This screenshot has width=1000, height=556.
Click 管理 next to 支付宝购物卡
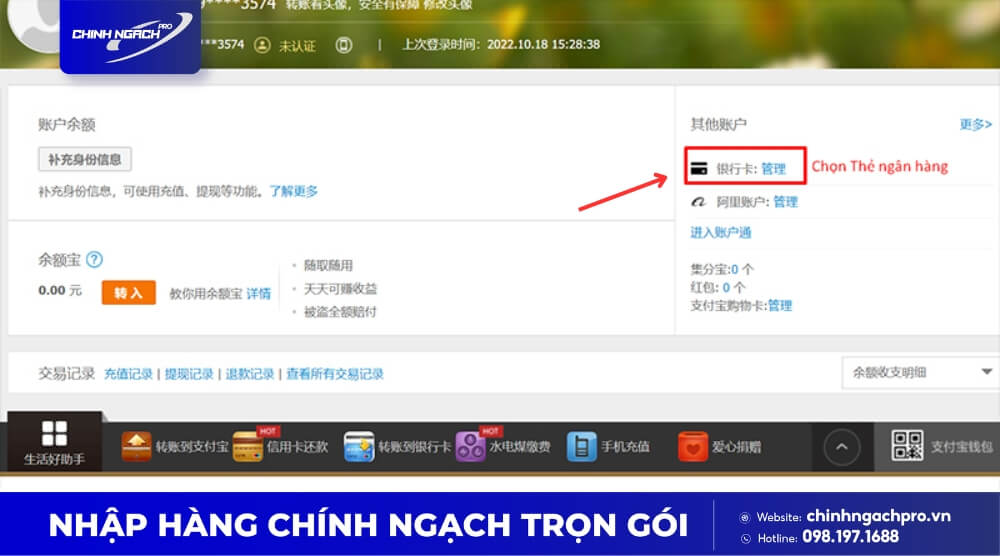click(779, 305)
